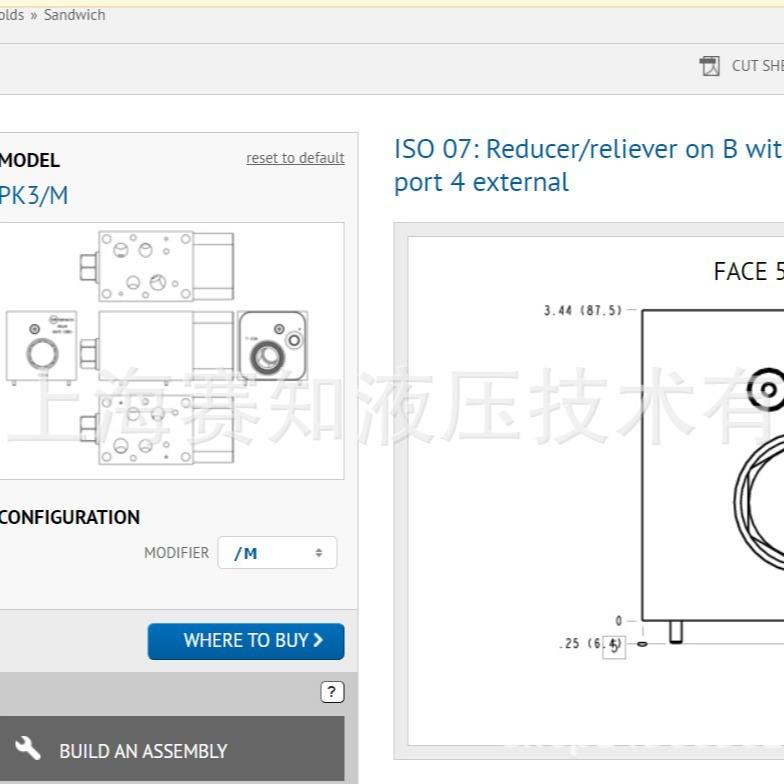Click the WHERE TO BUY button
The height and width of the screenshot is (784, 784).
246,641
